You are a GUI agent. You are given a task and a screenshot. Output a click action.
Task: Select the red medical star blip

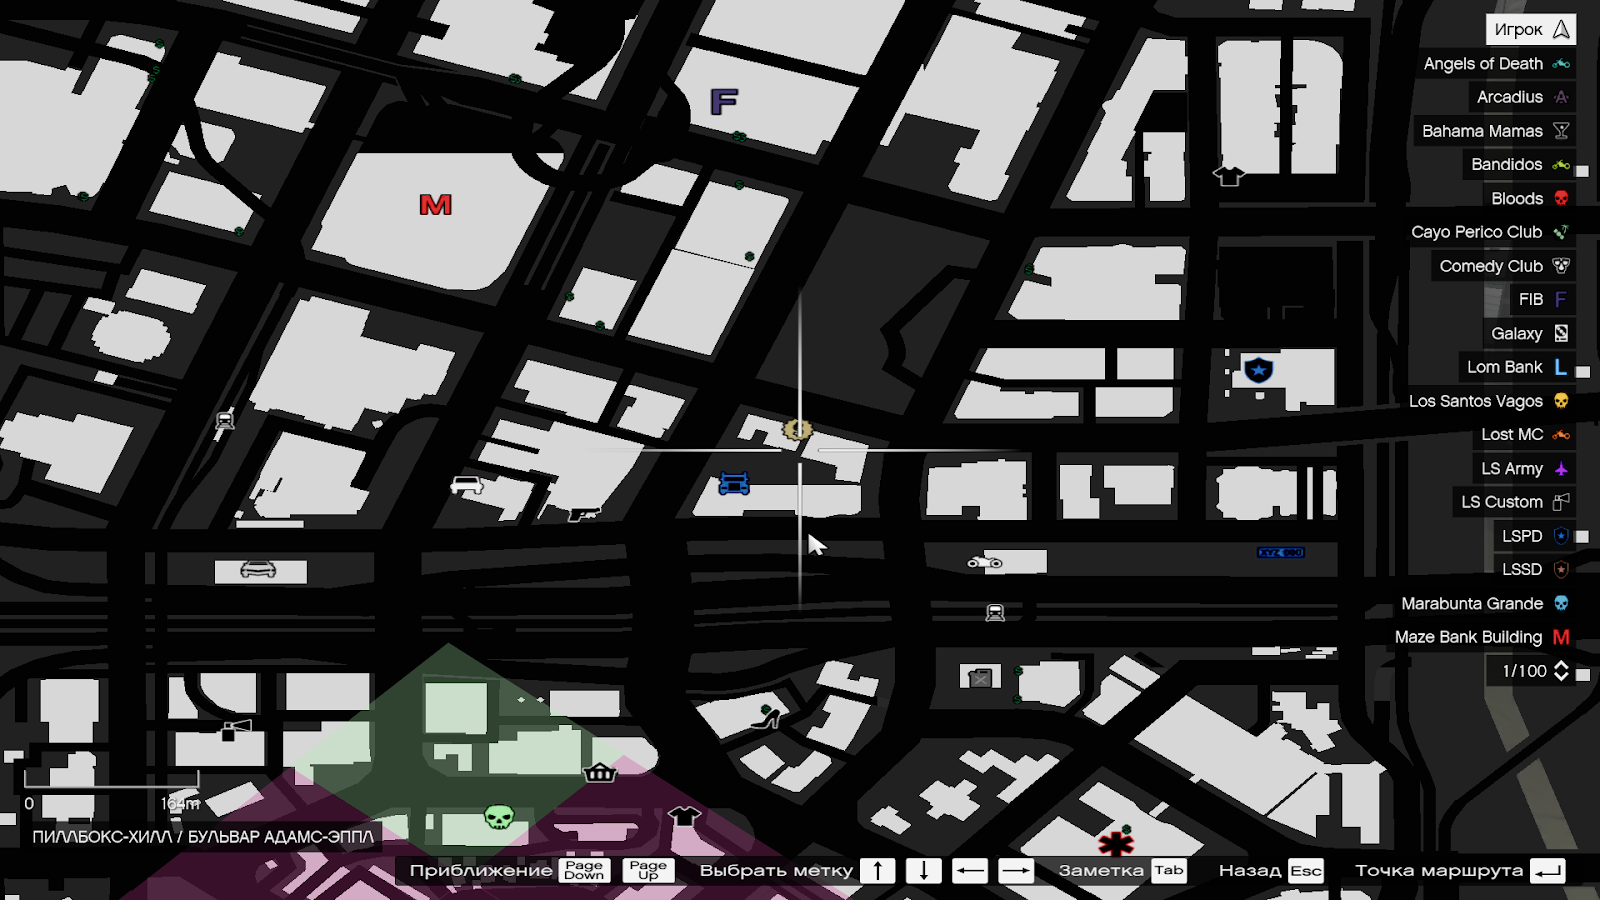[x=1116, y=844]
